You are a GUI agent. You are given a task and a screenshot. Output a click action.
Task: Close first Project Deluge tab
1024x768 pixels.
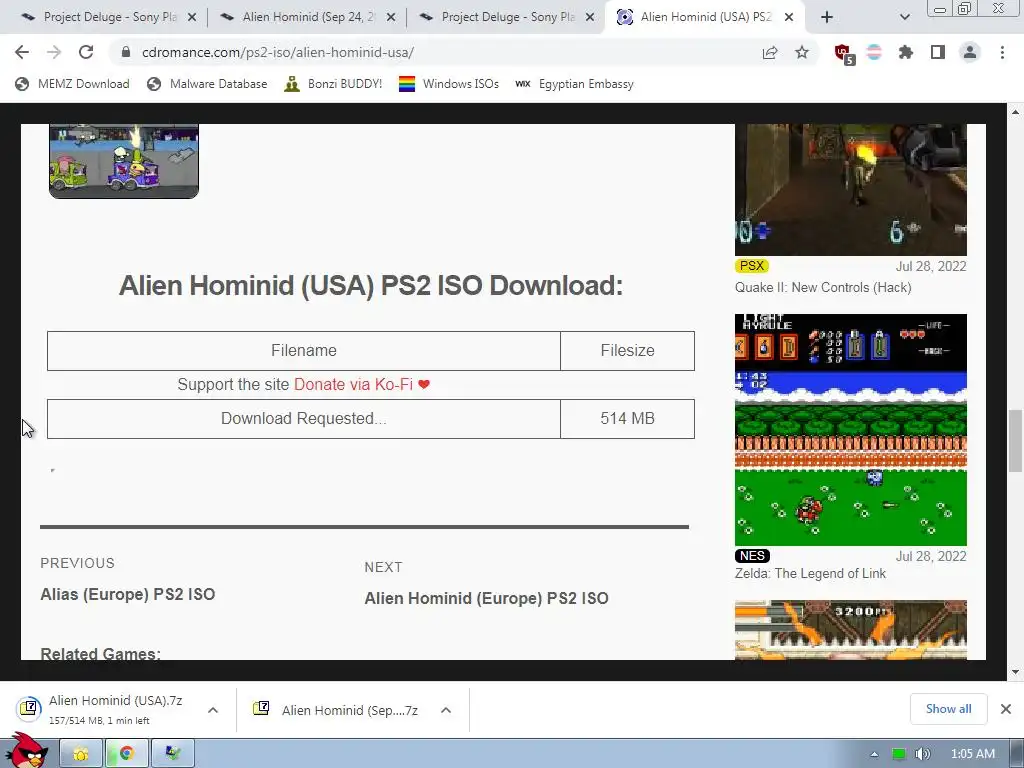coord(192,17)
